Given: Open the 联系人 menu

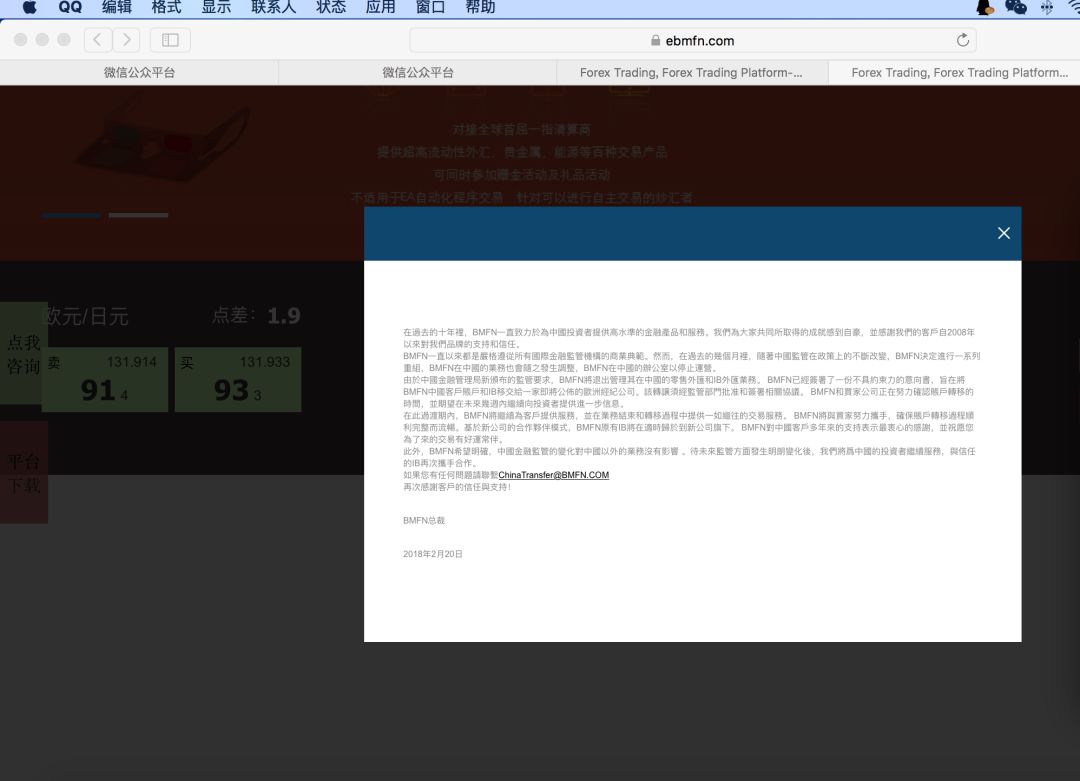Looking at the screenshot, I should coord(273,8).
